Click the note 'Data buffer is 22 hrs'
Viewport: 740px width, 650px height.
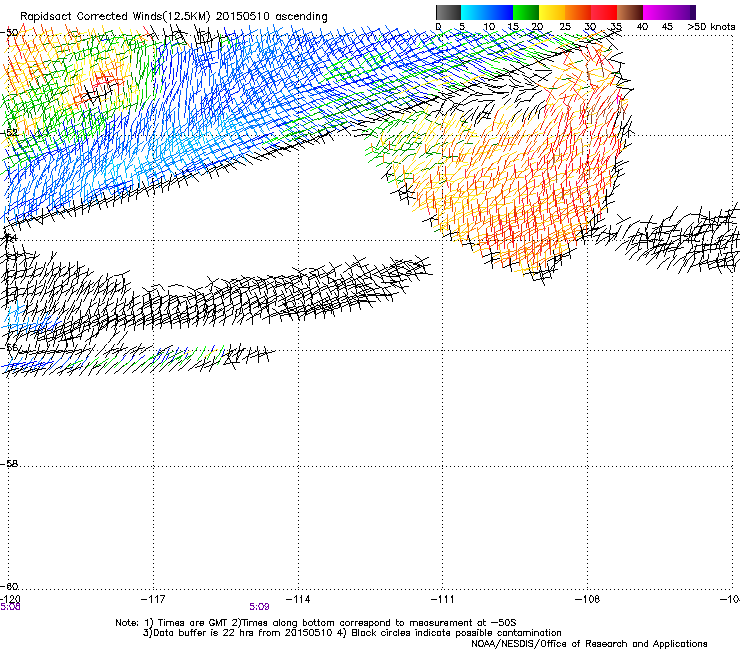pos(204,633)
